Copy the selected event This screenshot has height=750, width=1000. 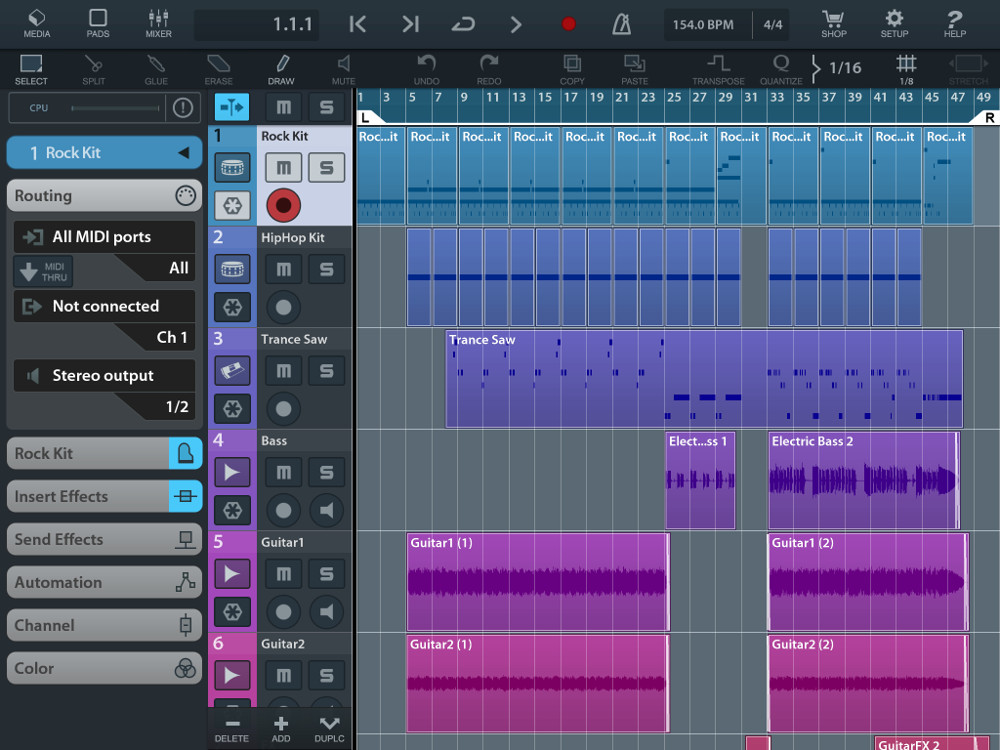click(x=572, y=70)
